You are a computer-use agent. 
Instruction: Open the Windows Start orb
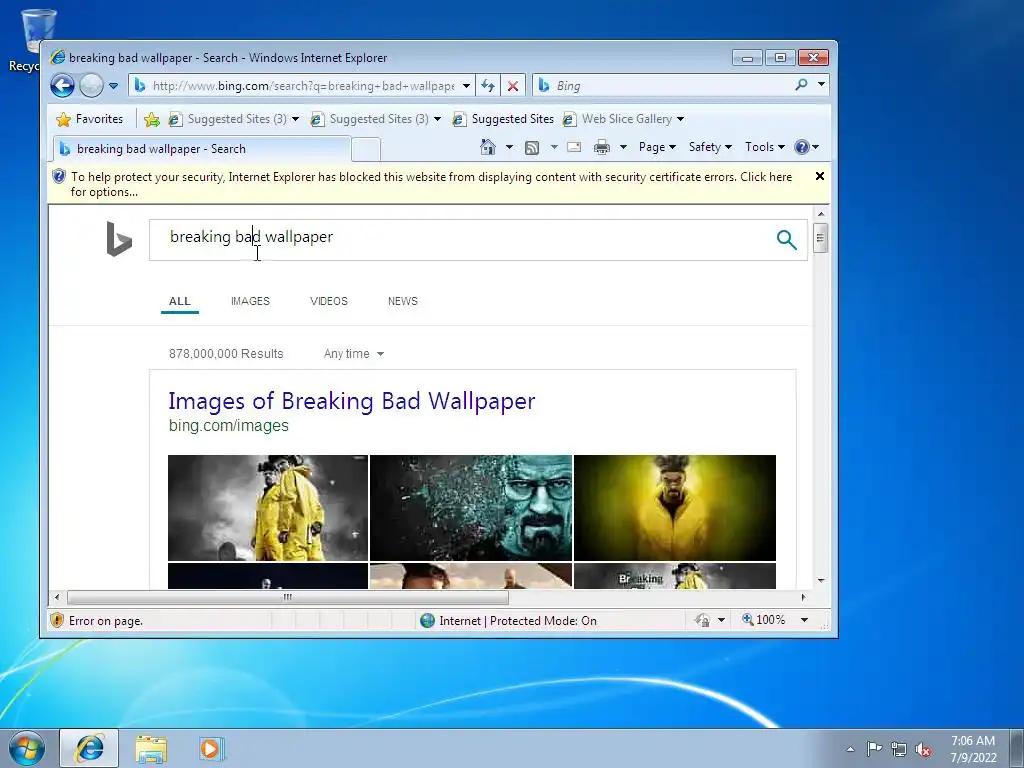[27, 748]
